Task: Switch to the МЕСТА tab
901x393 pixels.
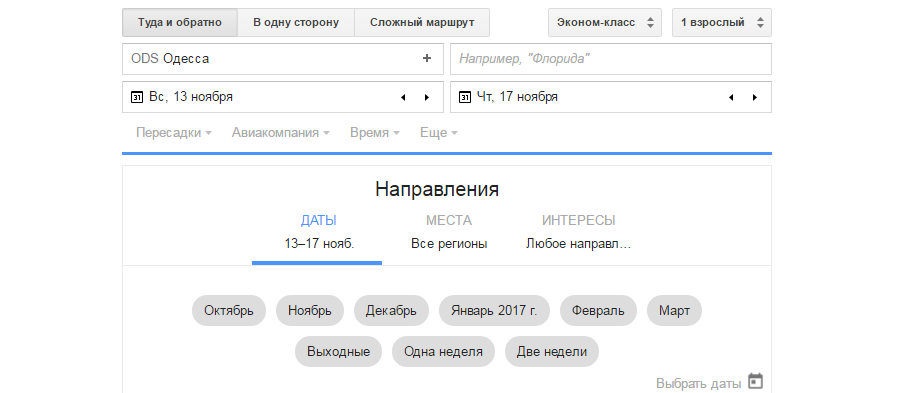Action: click(x=449, y=232)
